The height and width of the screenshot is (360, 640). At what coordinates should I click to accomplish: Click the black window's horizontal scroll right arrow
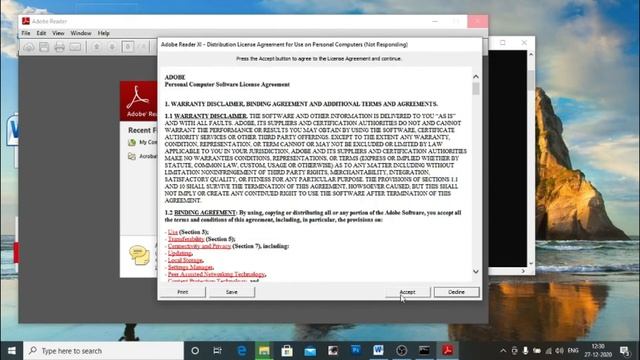point(523,271)
